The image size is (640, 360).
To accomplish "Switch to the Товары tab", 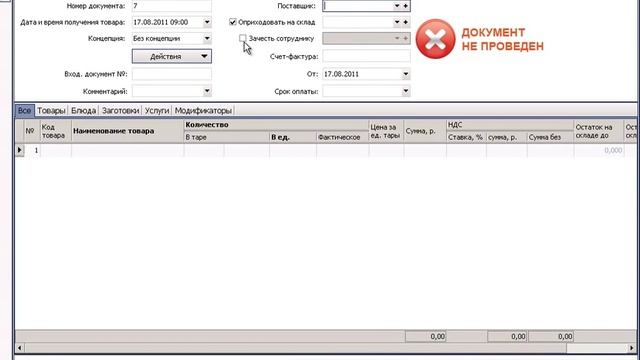I will tap(51, 111).
